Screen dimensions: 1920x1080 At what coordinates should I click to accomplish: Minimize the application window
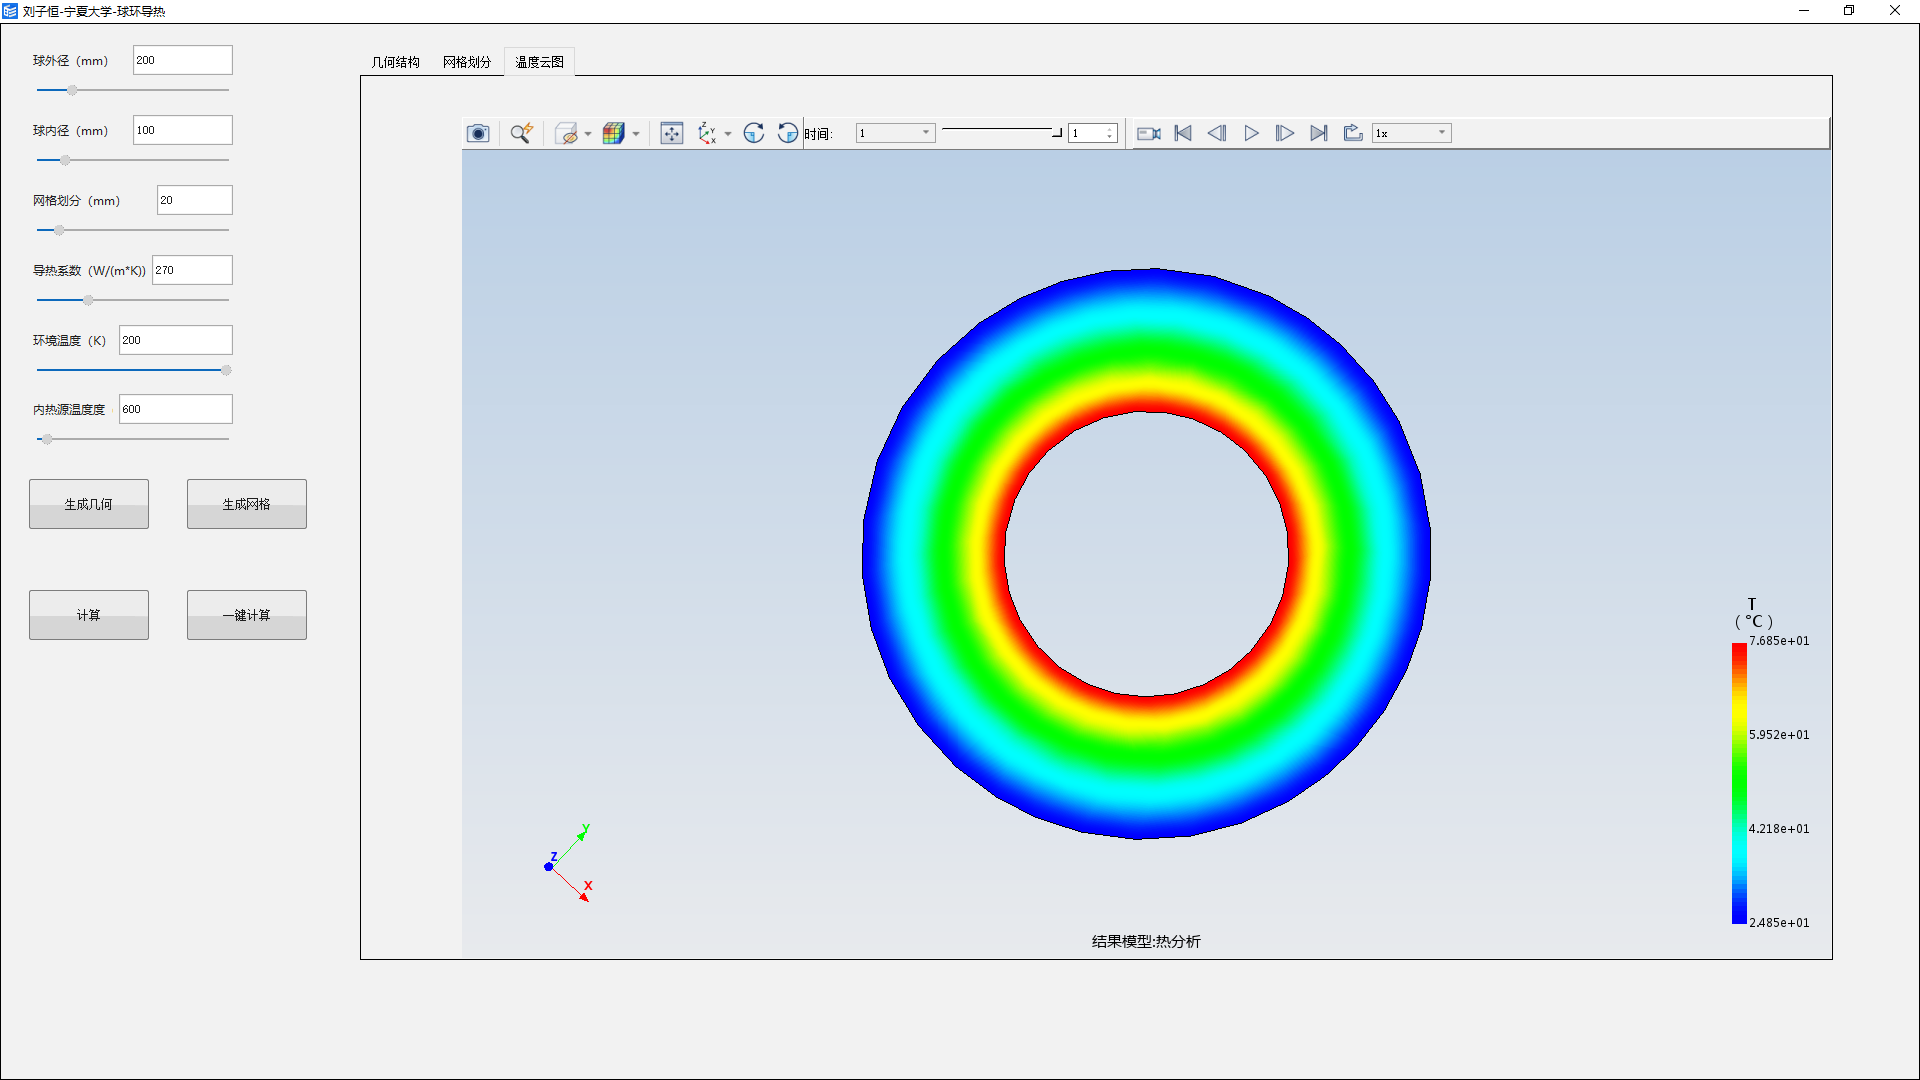(1804, 11)
